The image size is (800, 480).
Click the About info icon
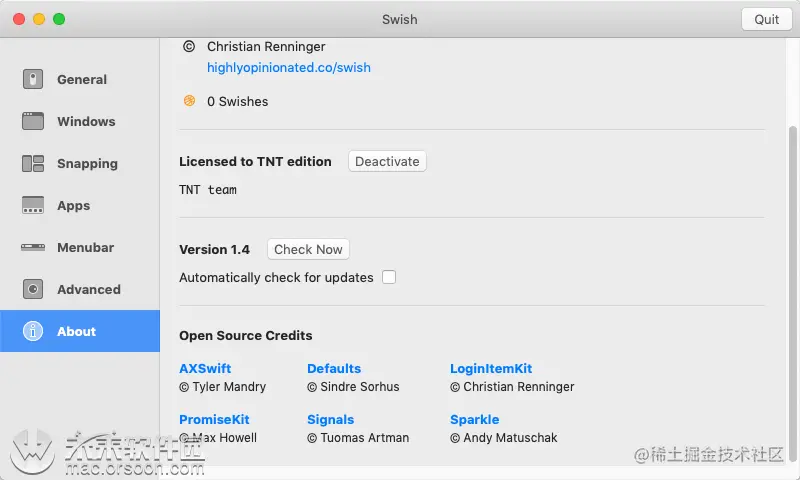33,332
